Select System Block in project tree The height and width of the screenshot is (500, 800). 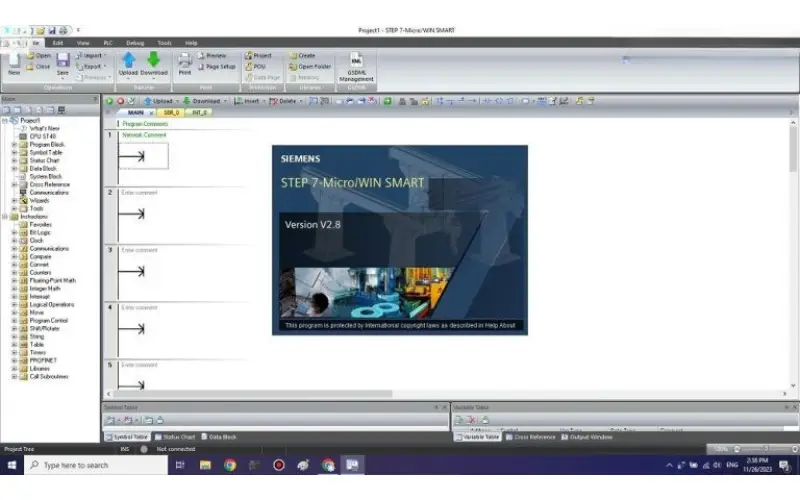pyautogui.click(x=45, y=177)
